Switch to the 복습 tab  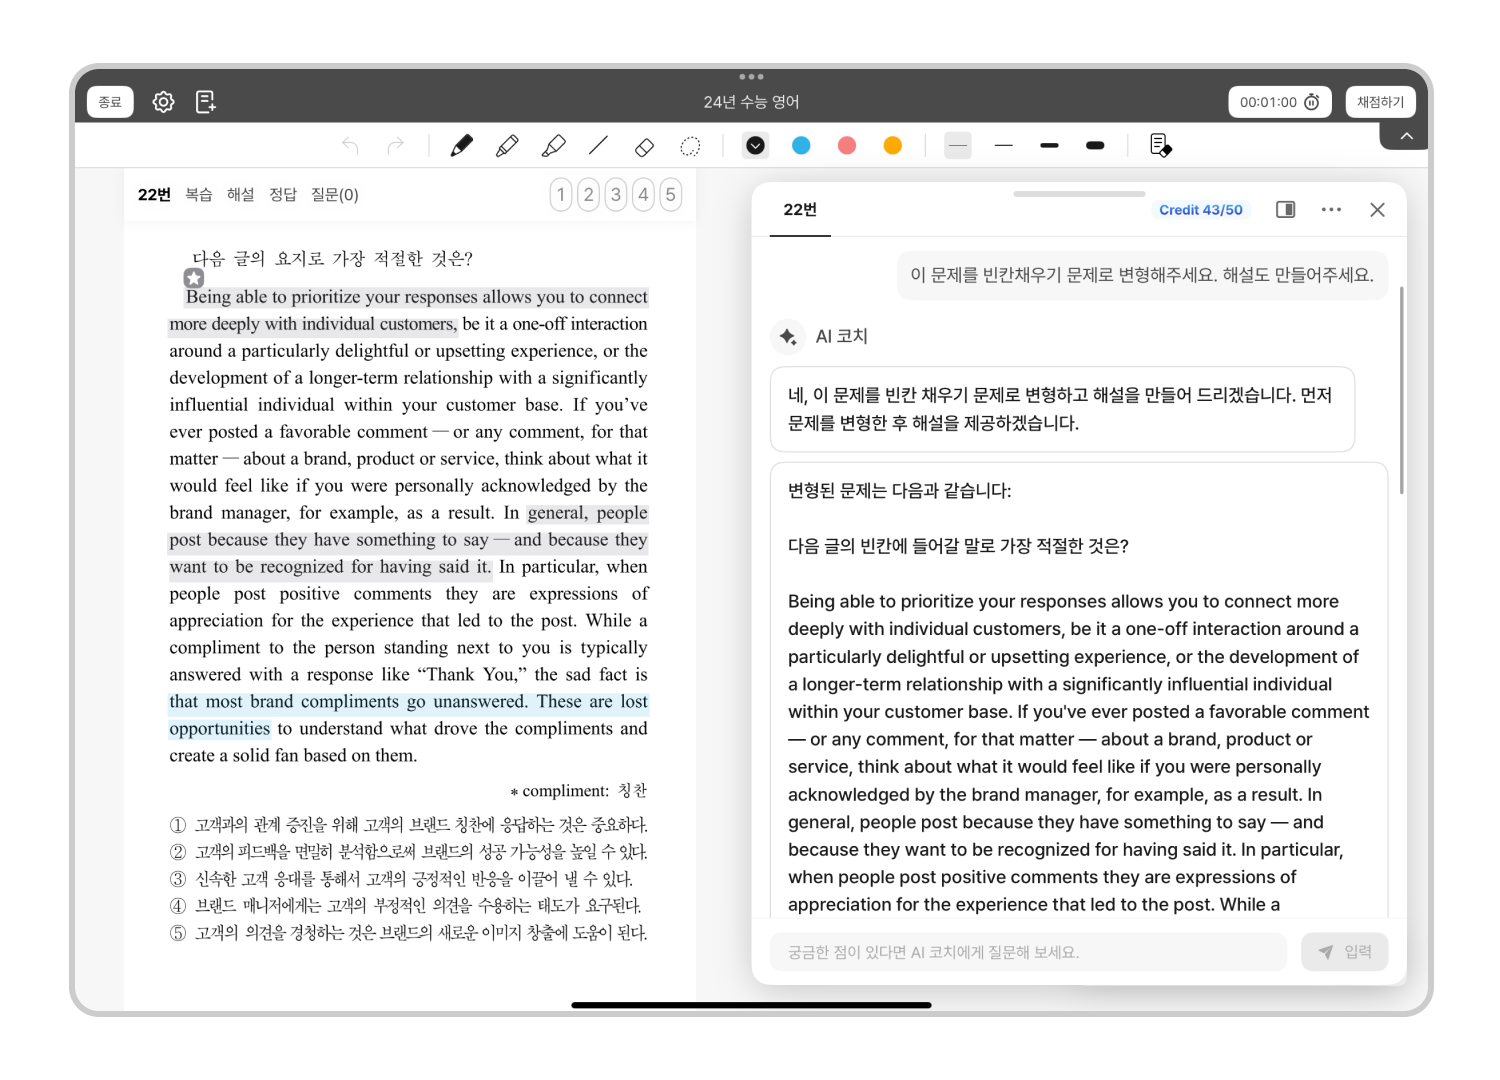[199, 195]
